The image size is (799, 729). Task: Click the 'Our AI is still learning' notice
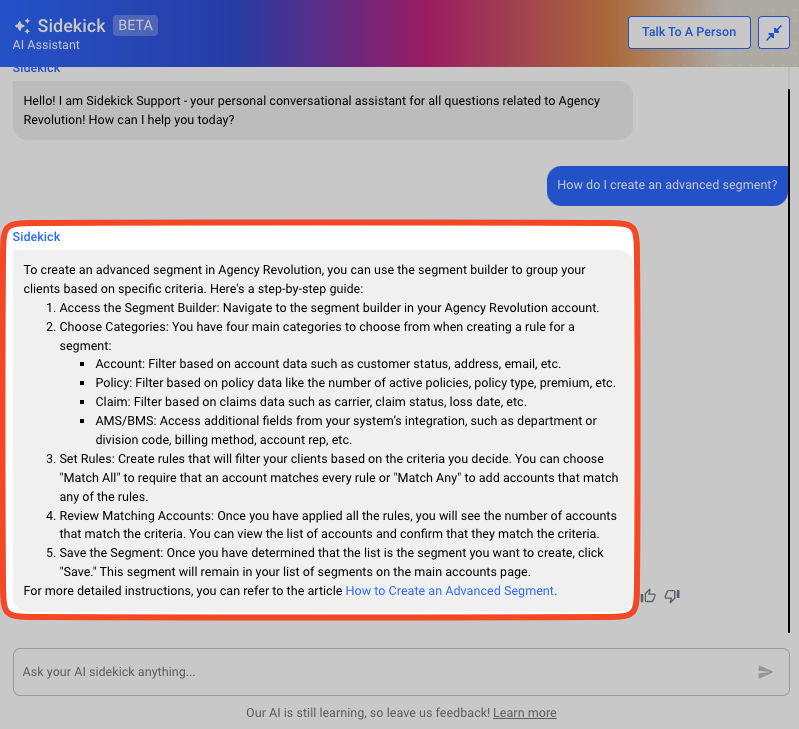[368, 712]
